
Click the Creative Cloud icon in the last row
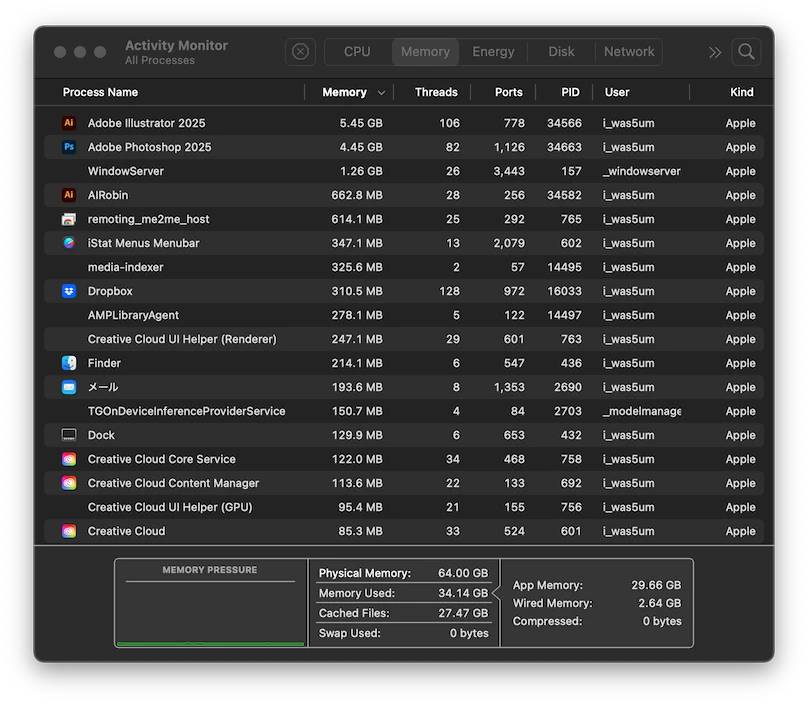click(x=69, y=531)
